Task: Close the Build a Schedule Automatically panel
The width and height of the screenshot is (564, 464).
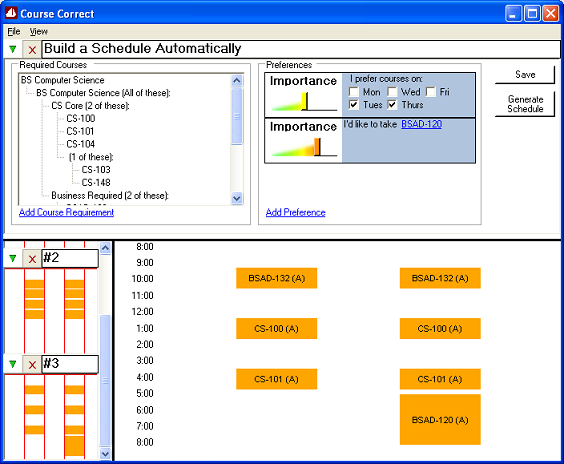Action: click(x=32, y=49)
